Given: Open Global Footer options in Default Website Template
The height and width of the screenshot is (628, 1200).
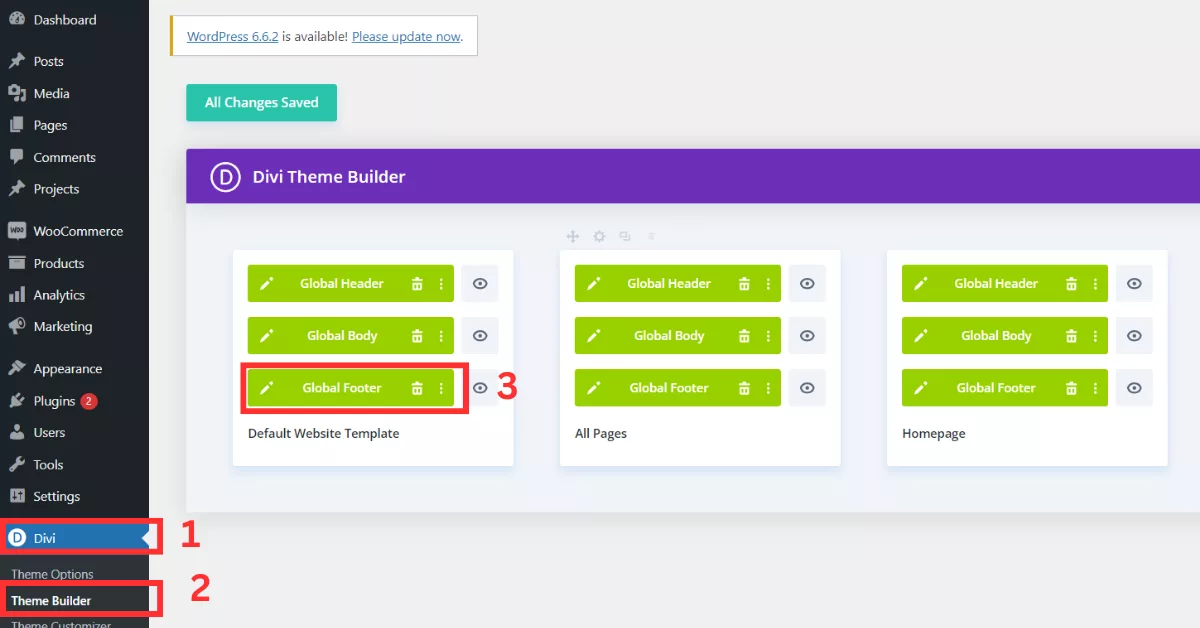Looking at the screenshot, I should (x=441, y=388).
